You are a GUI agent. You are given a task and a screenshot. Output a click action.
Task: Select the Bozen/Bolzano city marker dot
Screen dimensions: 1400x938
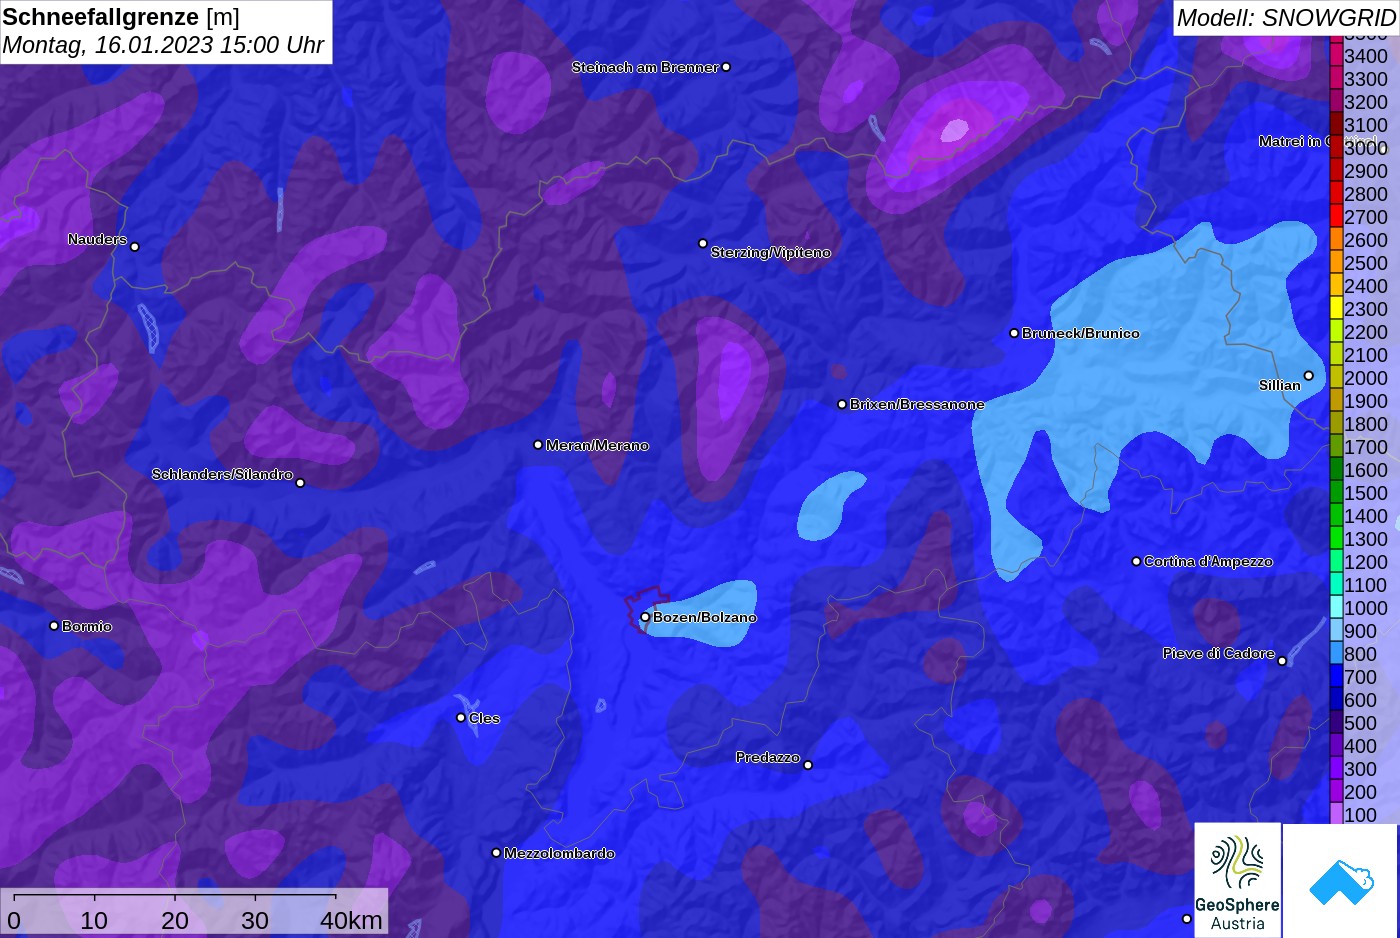645,617
